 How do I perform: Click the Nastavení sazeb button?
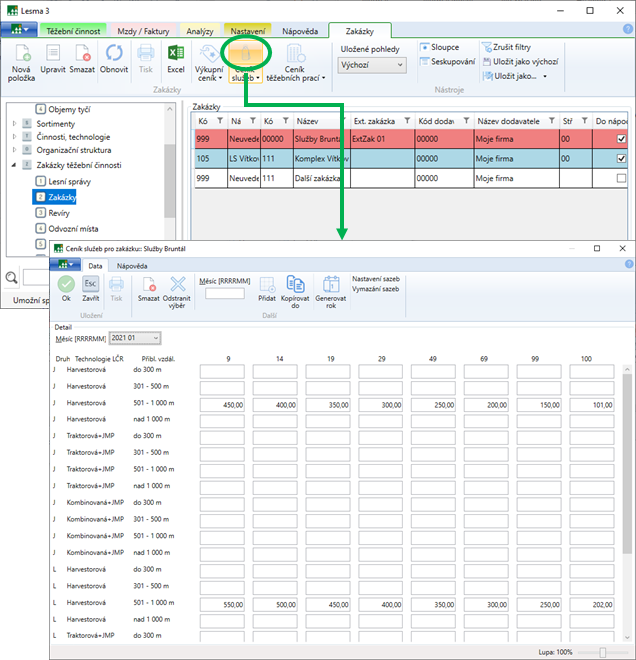click(x=375, y=278)
